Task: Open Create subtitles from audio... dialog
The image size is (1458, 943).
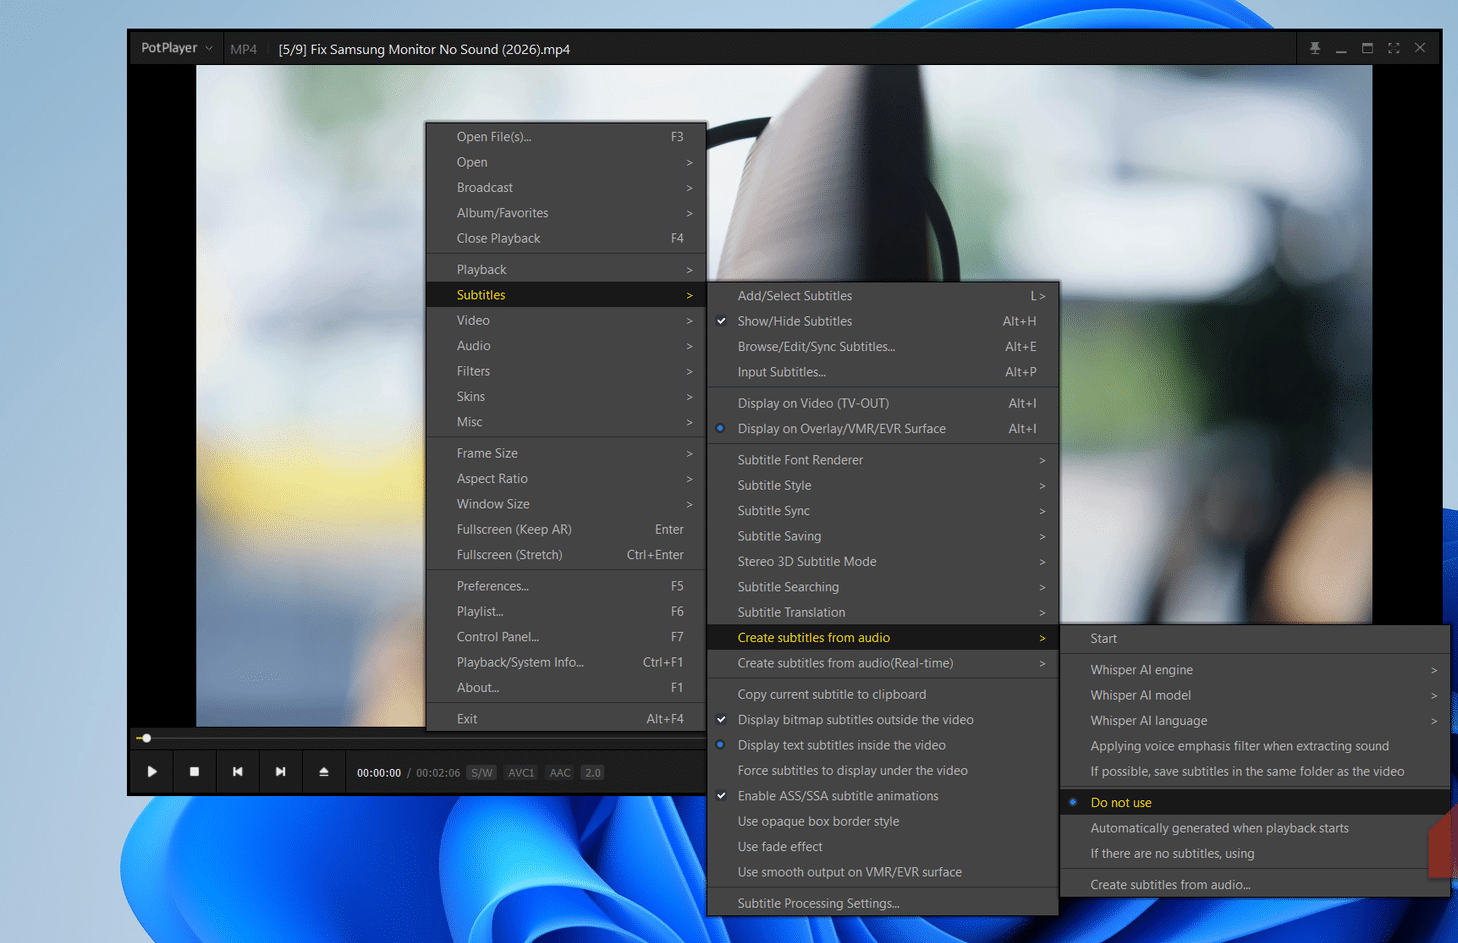Action: point(1255,885)
